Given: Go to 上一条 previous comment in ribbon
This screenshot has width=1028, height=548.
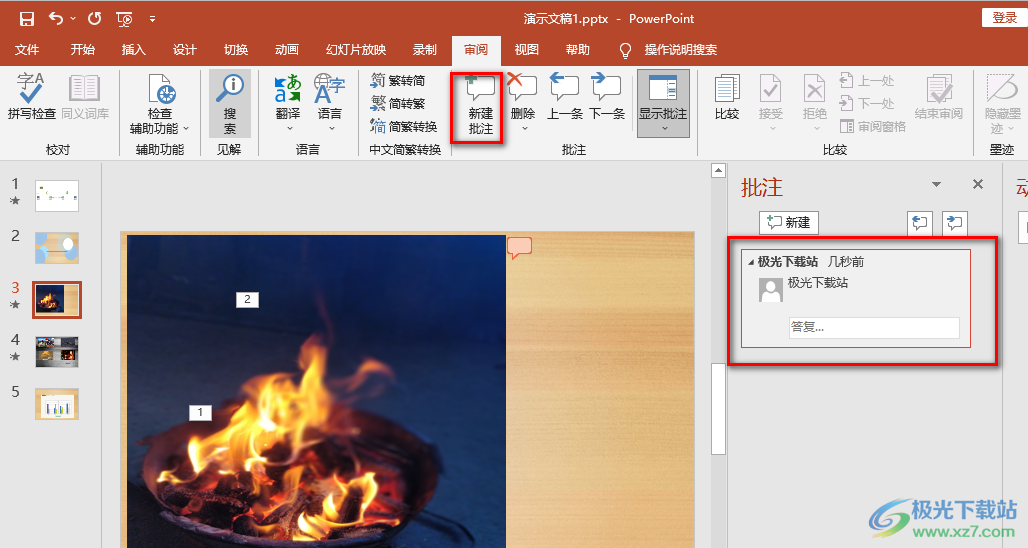Looking at the screenshot, I should [564, 97].
